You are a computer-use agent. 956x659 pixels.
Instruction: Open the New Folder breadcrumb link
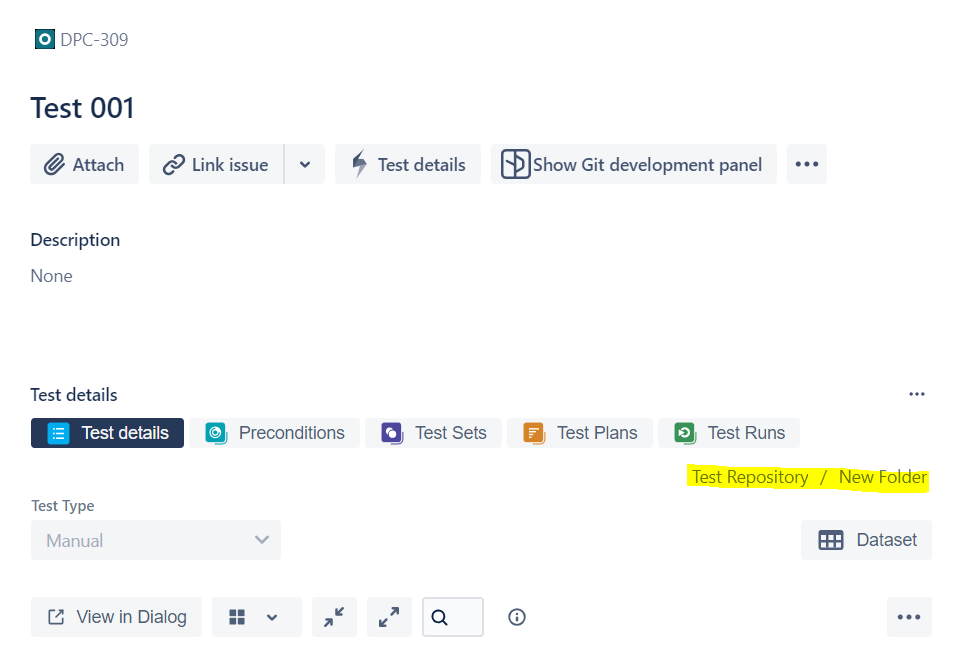(883, 477)
